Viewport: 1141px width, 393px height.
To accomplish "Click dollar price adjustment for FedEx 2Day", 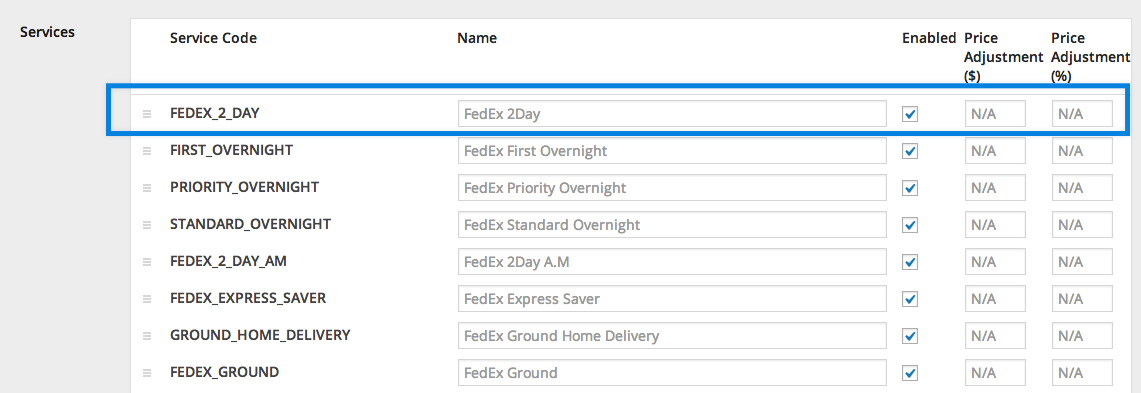I will coord(995,114).
